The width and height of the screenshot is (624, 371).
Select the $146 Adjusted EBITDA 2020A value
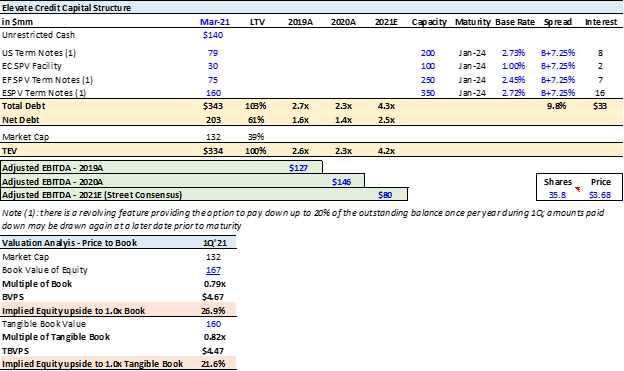click(x=341, y=182)
